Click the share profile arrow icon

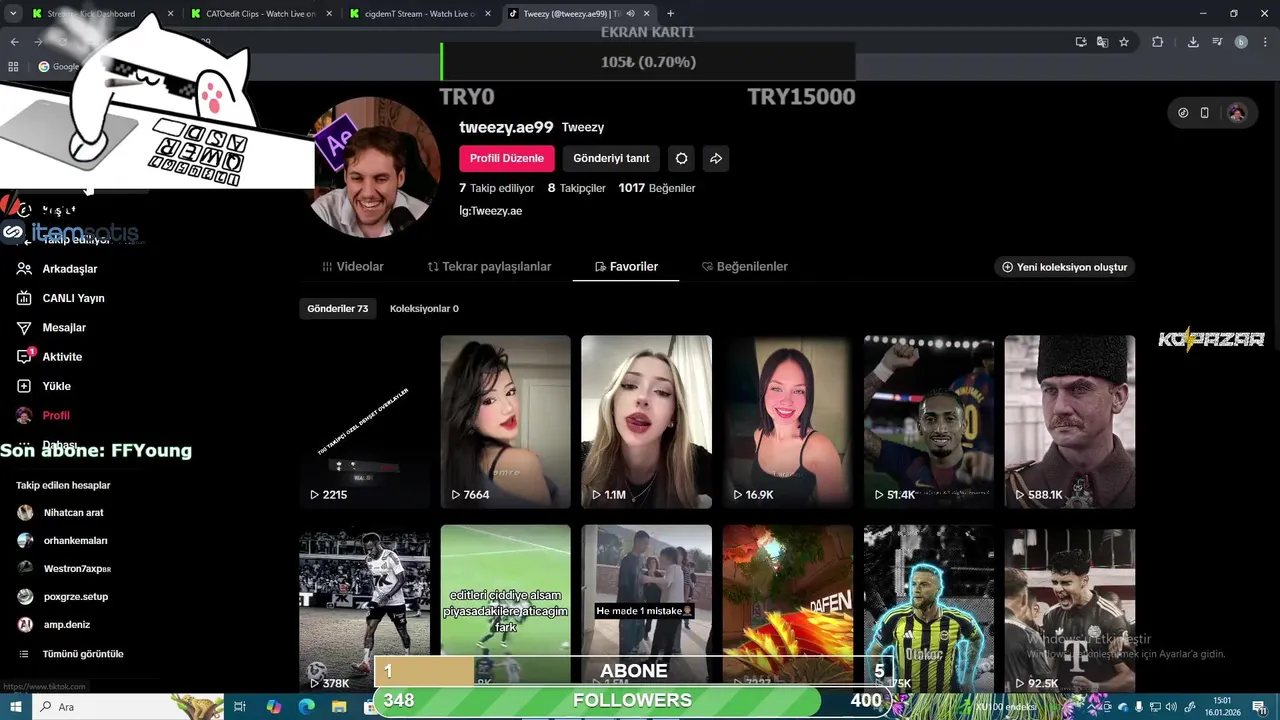tap(716, 158)
